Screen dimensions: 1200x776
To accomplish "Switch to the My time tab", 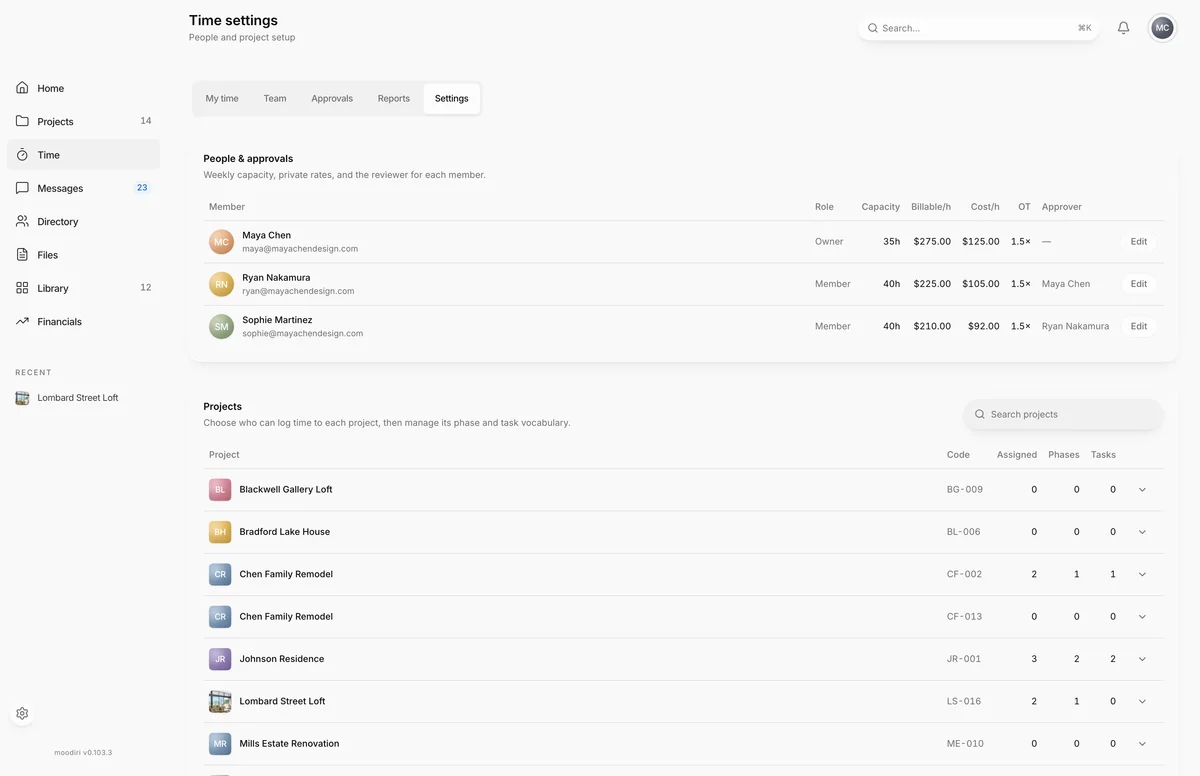I will click(x=222, y=99).
